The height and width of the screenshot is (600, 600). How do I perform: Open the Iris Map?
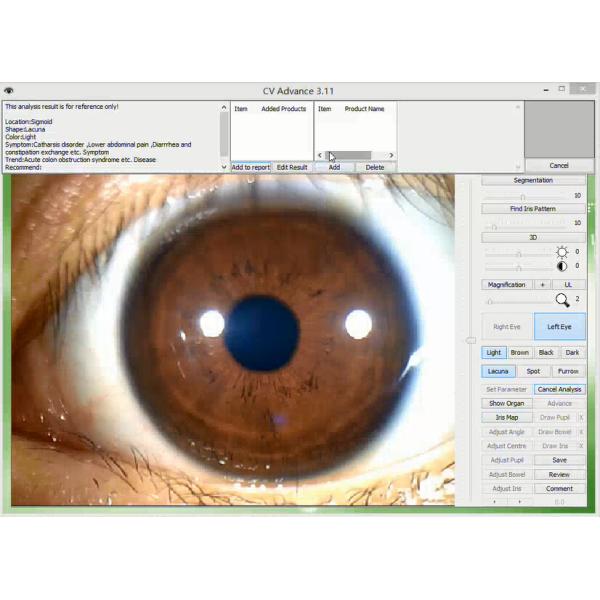pyautogui.click(x=507, y=417)
